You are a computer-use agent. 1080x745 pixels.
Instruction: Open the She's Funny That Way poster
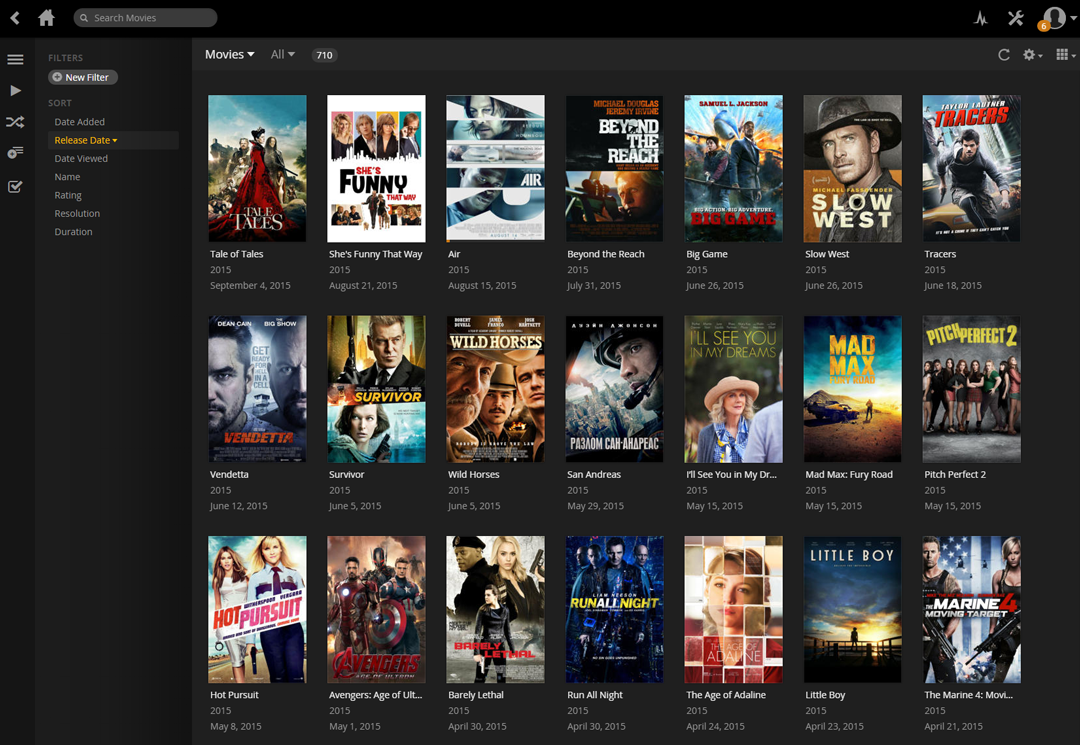[376, 169]
